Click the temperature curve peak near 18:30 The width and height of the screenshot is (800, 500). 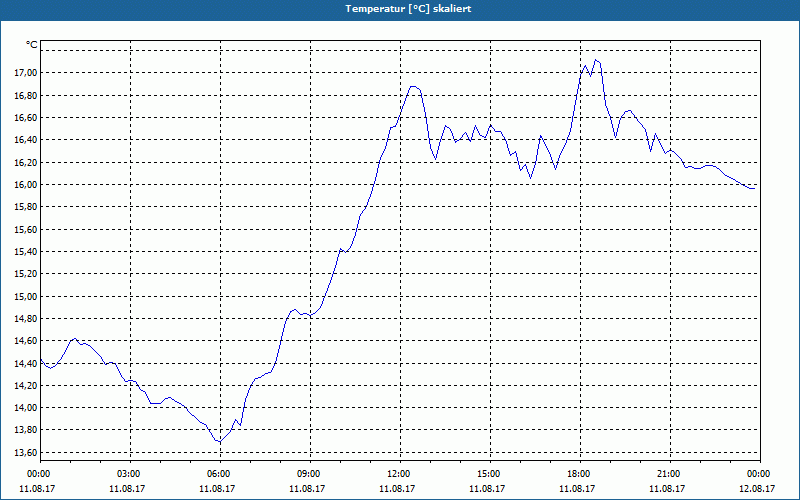[595, 60]
